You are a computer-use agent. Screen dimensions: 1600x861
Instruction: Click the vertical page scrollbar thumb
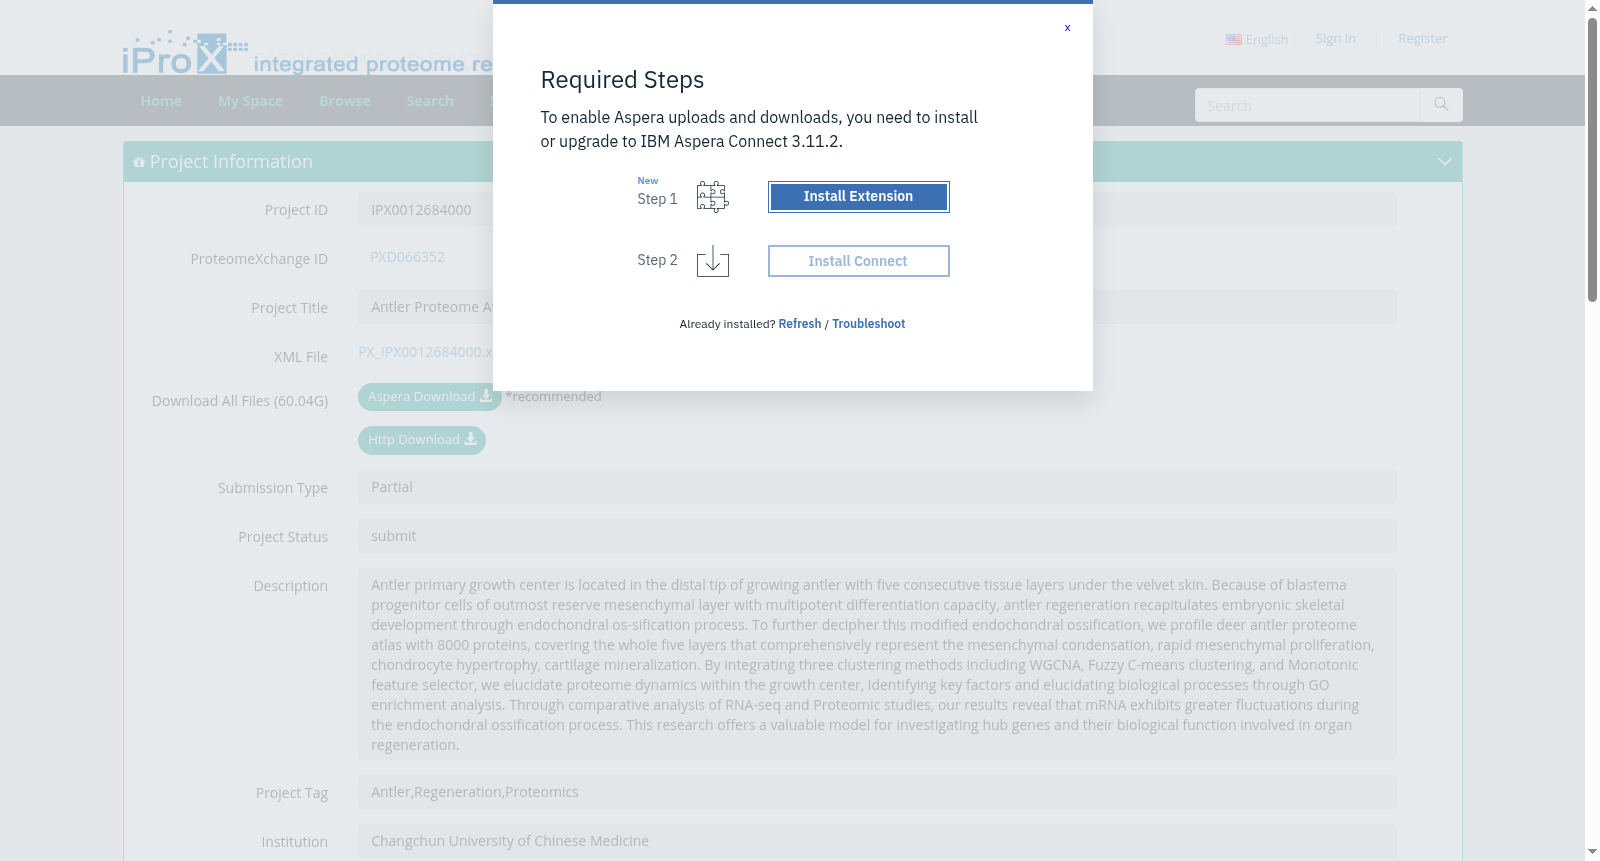click(x=1592, y=160)
